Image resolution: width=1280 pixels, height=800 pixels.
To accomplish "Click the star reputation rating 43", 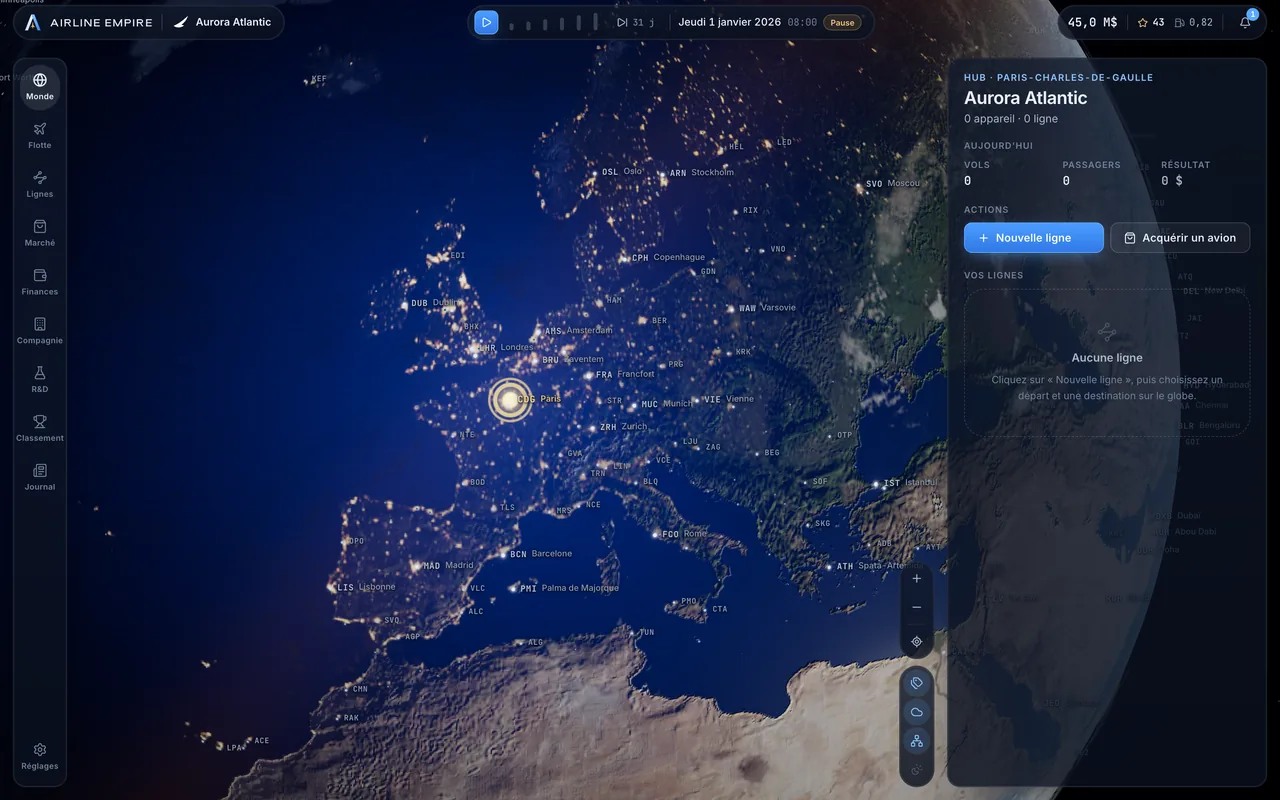I will [x=1151, y=22].
